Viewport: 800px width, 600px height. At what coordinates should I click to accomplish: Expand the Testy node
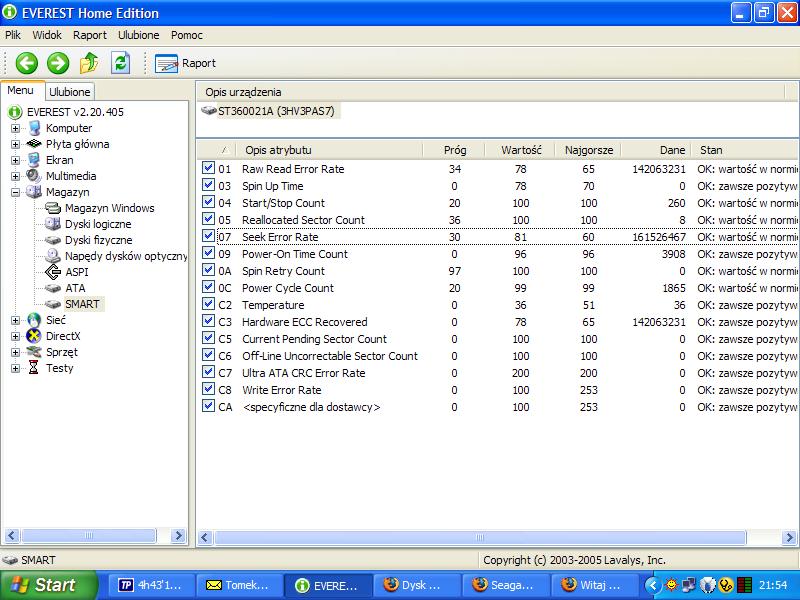pyautogui.click(x=15, y=368)
